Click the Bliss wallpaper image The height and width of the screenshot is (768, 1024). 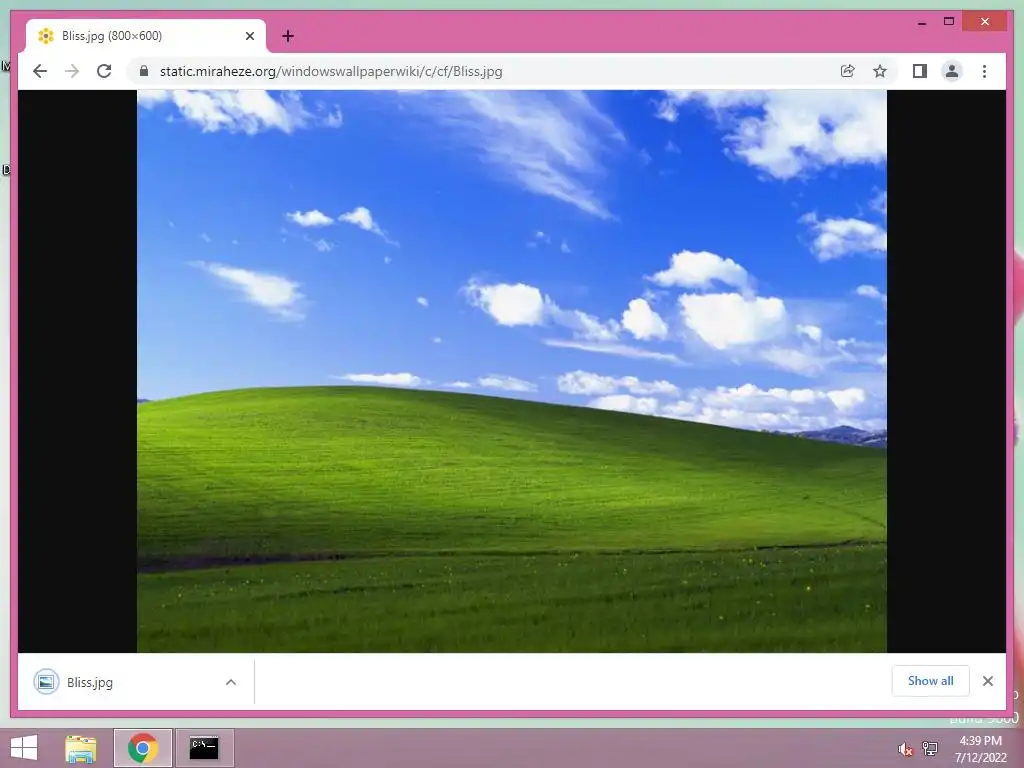(x=512, y=371)
